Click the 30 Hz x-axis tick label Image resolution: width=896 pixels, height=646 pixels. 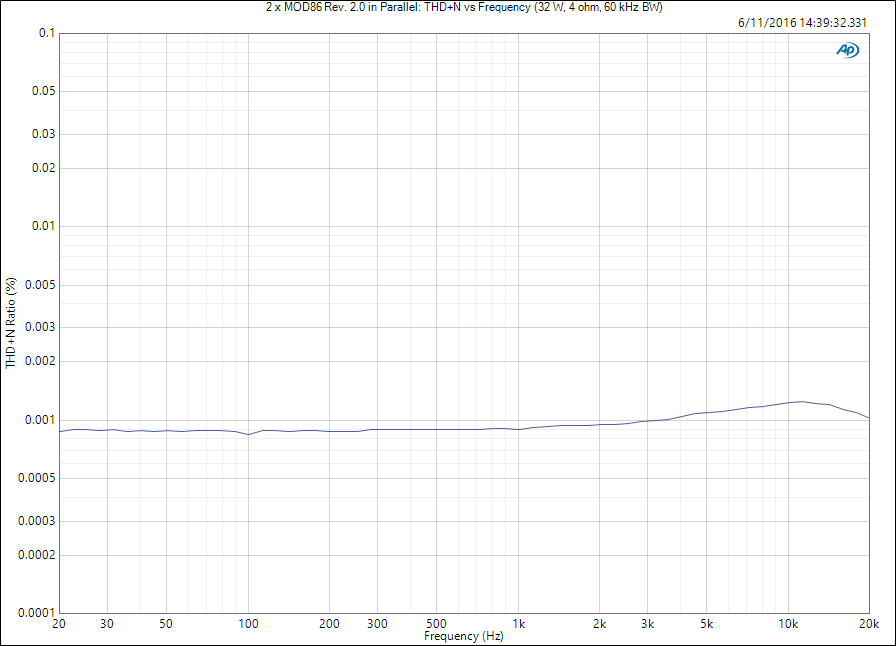tap(107, 624)
